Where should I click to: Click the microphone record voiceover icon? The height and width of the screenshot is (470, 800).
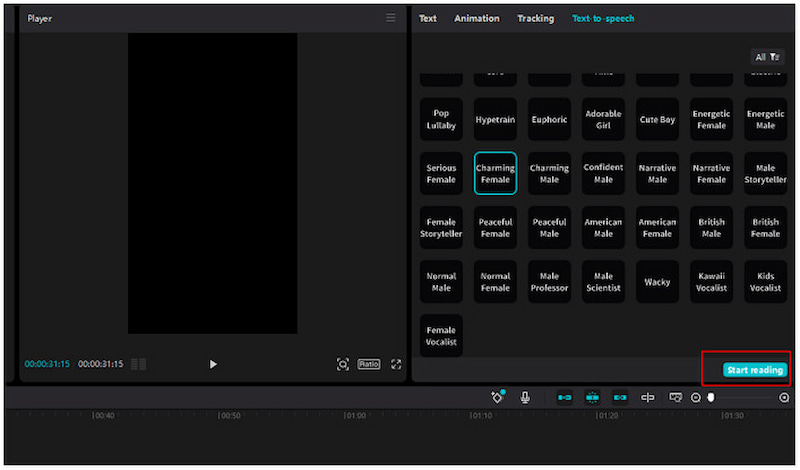click(525, 397)
